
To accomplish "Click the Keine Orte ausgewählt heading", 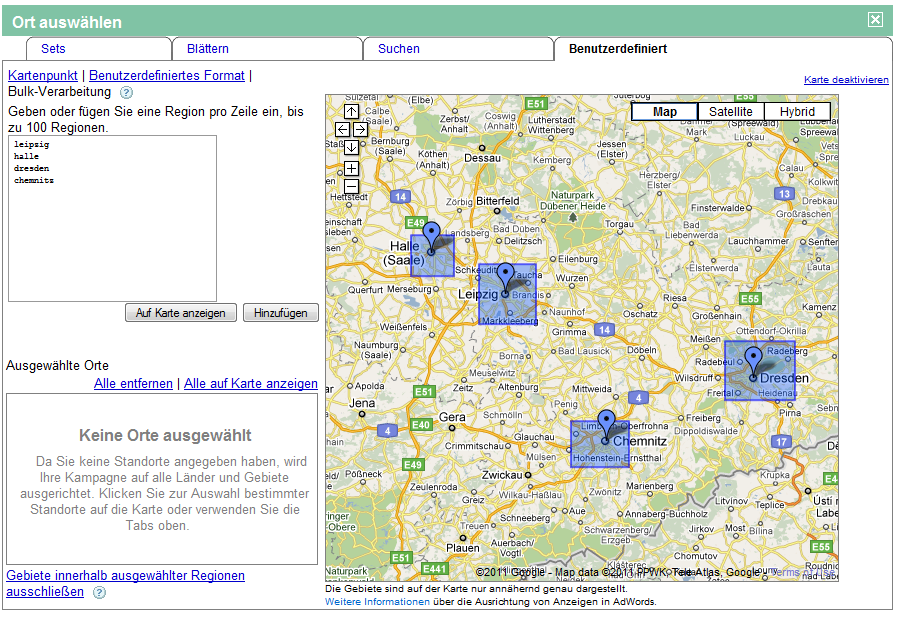I will pyautogui.click(x=165, y=436).
